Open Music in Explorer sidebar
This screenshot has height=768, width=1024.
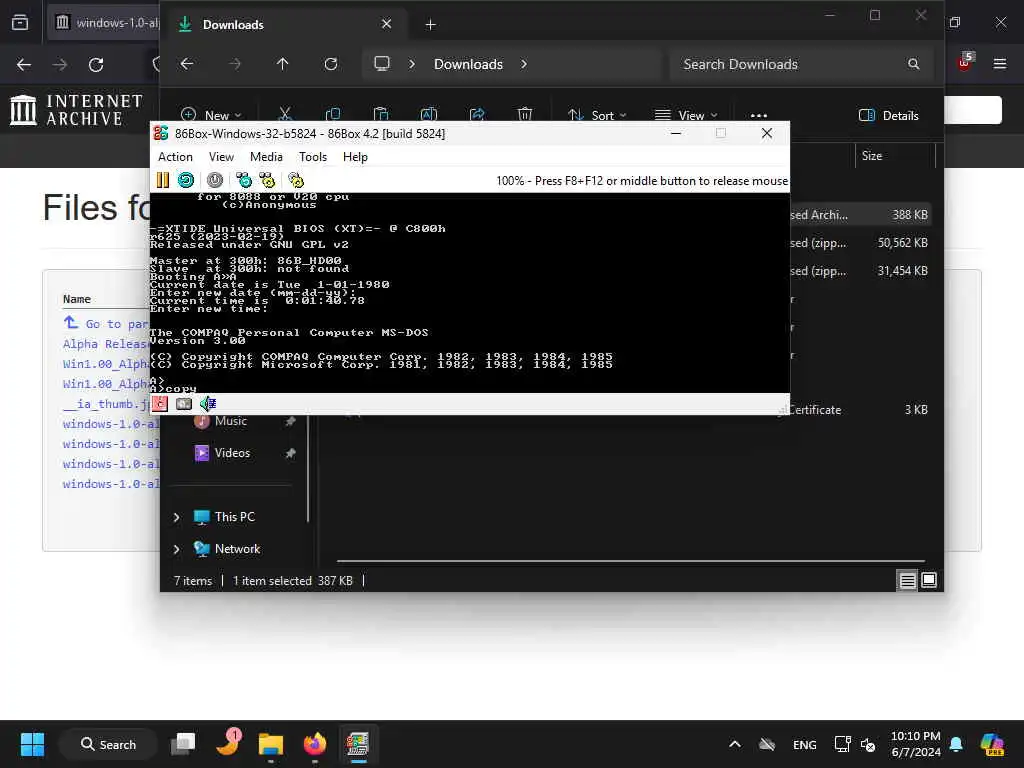231,421
